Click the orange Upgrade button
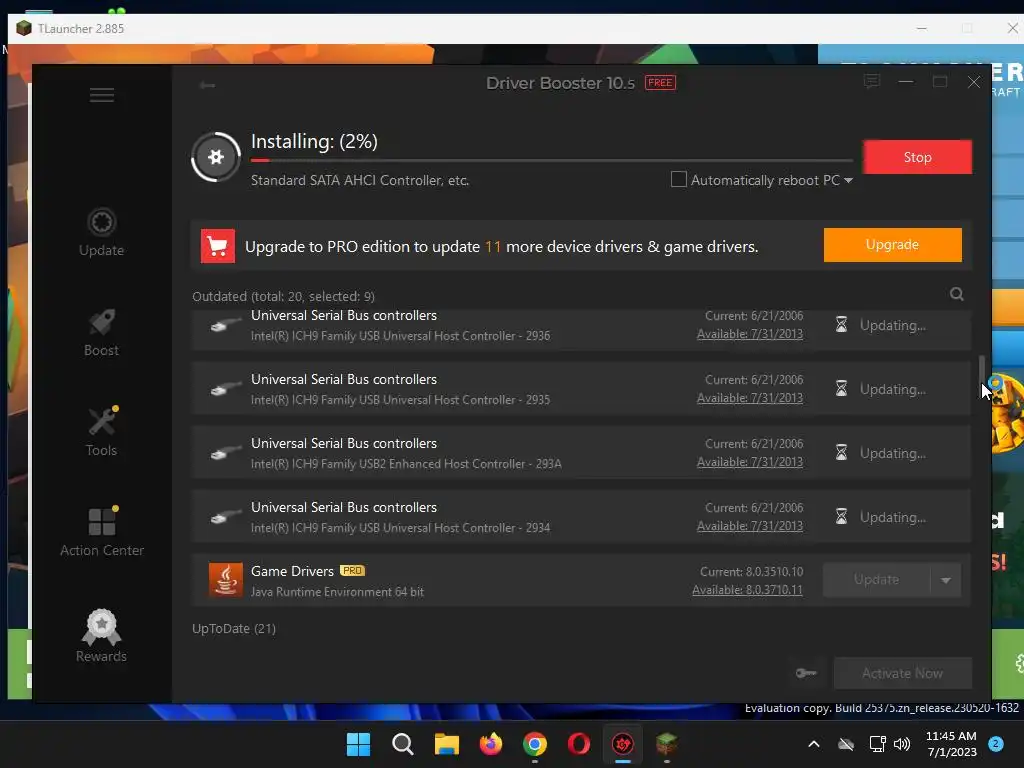 (892, 245)
